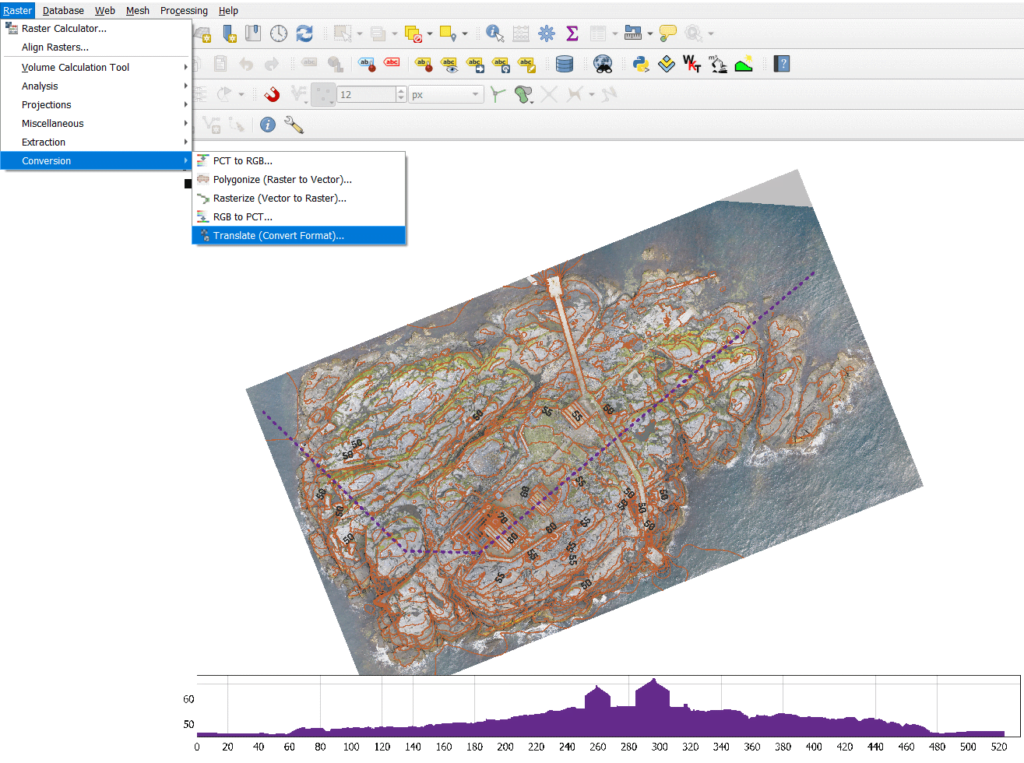Click the WKT plugin icon
Screen dimensions: 1024x763
(x=691, y=64)
